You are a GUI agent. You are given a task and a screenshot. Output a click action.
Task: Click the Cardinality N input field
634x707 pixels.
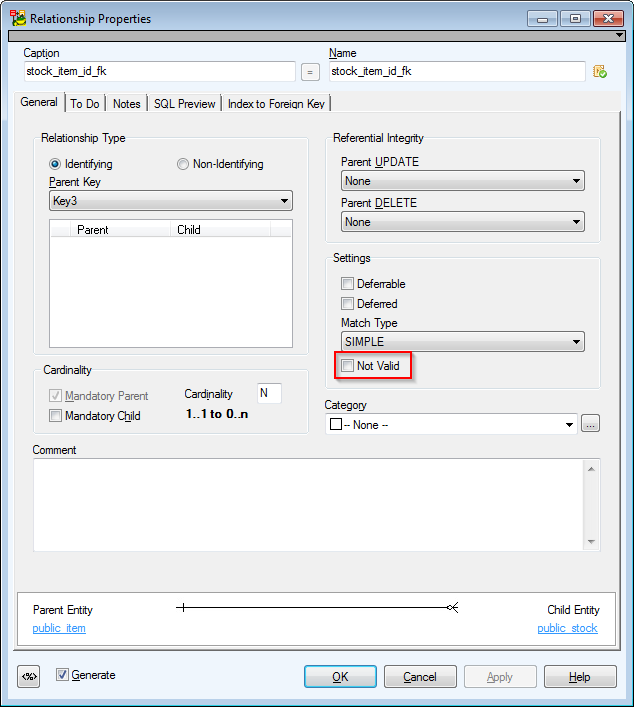[x=269, y=393]
